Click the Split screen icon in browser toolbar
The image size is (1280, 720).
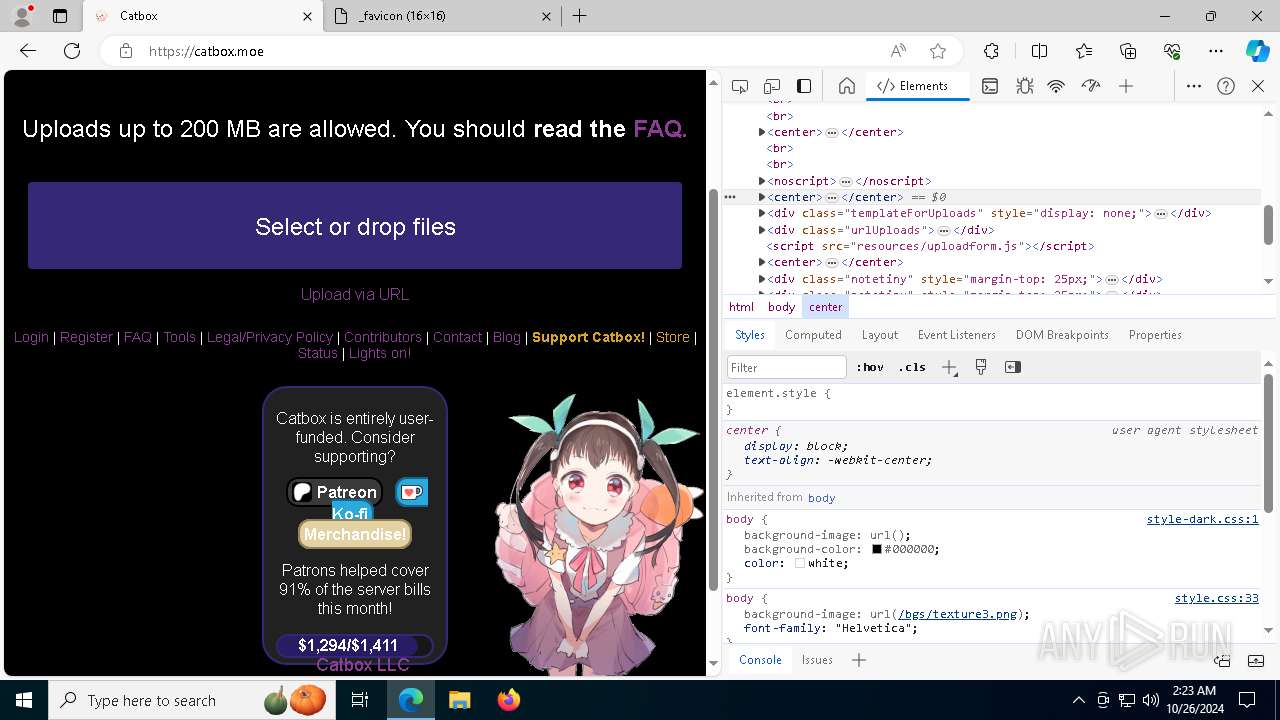pos(1039,51)
